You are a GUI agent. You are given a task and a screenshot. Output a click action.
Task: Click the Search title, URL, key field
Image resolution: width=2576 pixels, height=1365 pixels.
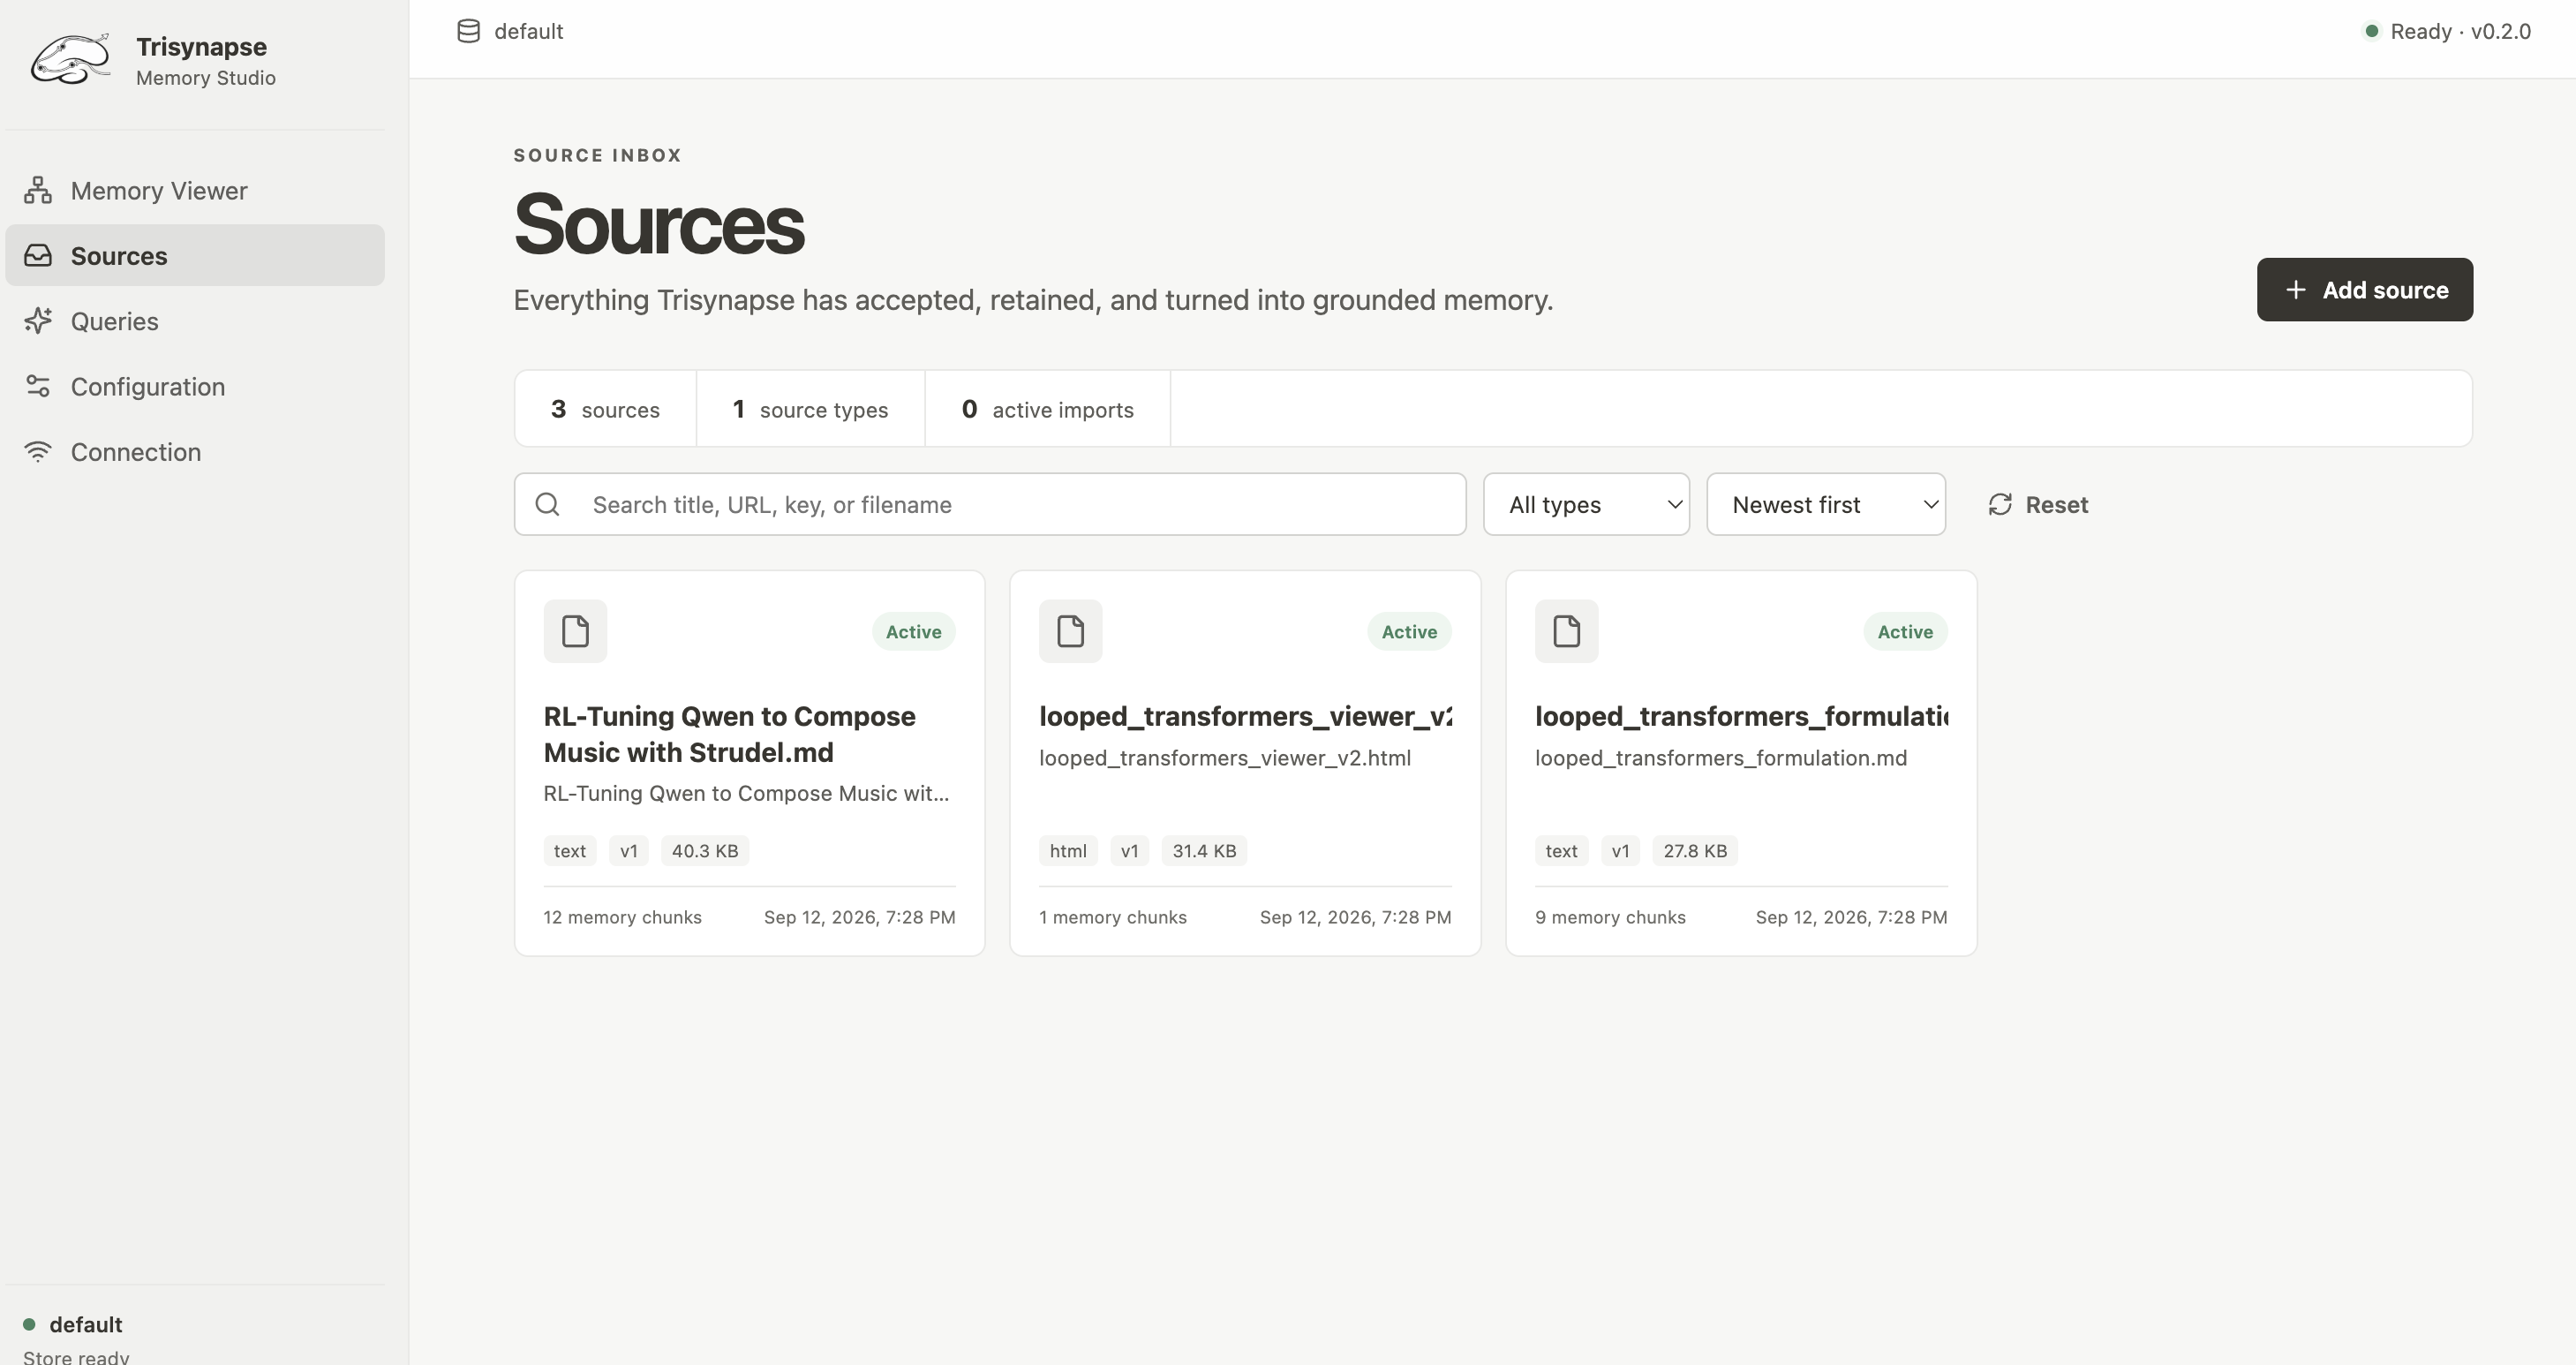click(x=990, y=504)
